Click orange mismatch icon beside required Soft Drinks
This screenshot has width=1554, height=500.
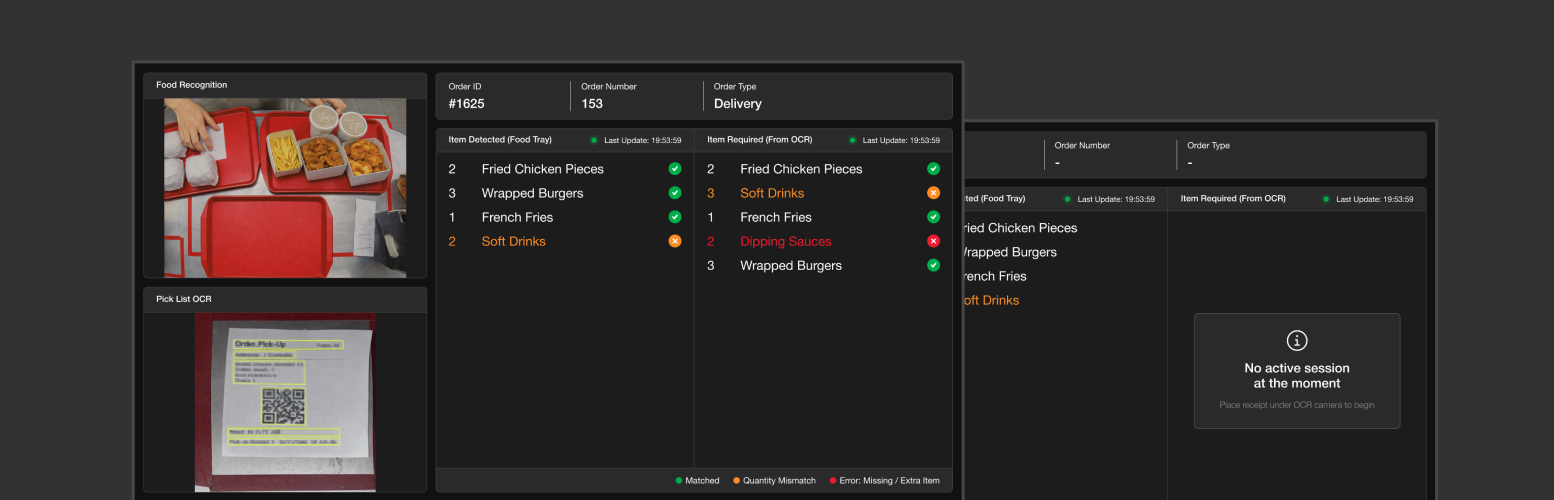point(933,193)
